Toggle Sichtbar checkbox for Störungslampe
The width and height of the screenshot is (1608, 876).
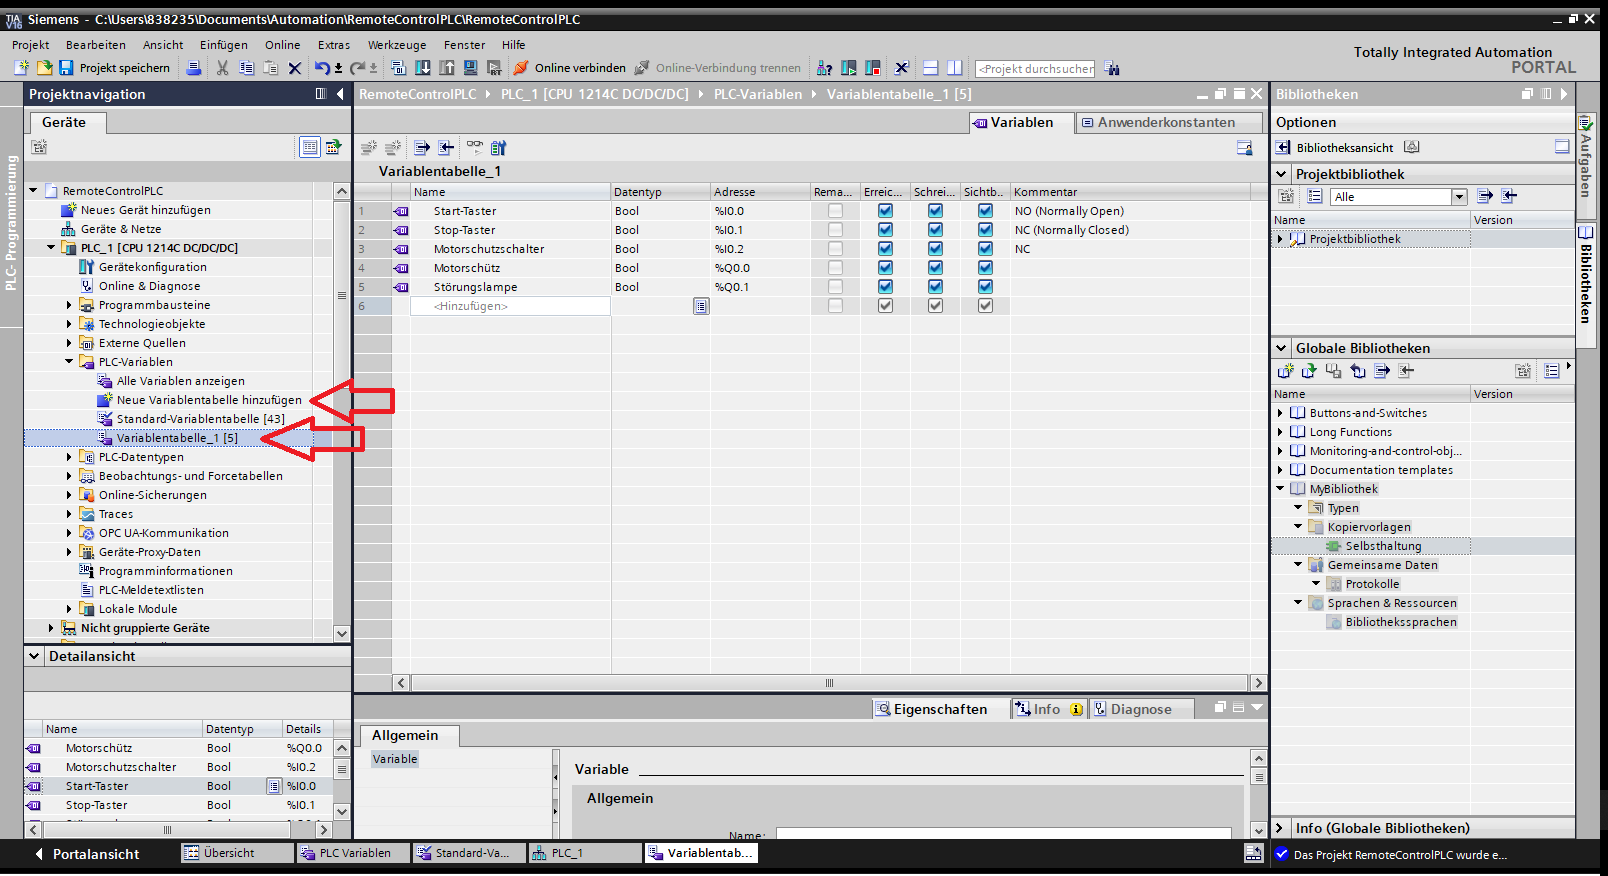tap(985, 287)
